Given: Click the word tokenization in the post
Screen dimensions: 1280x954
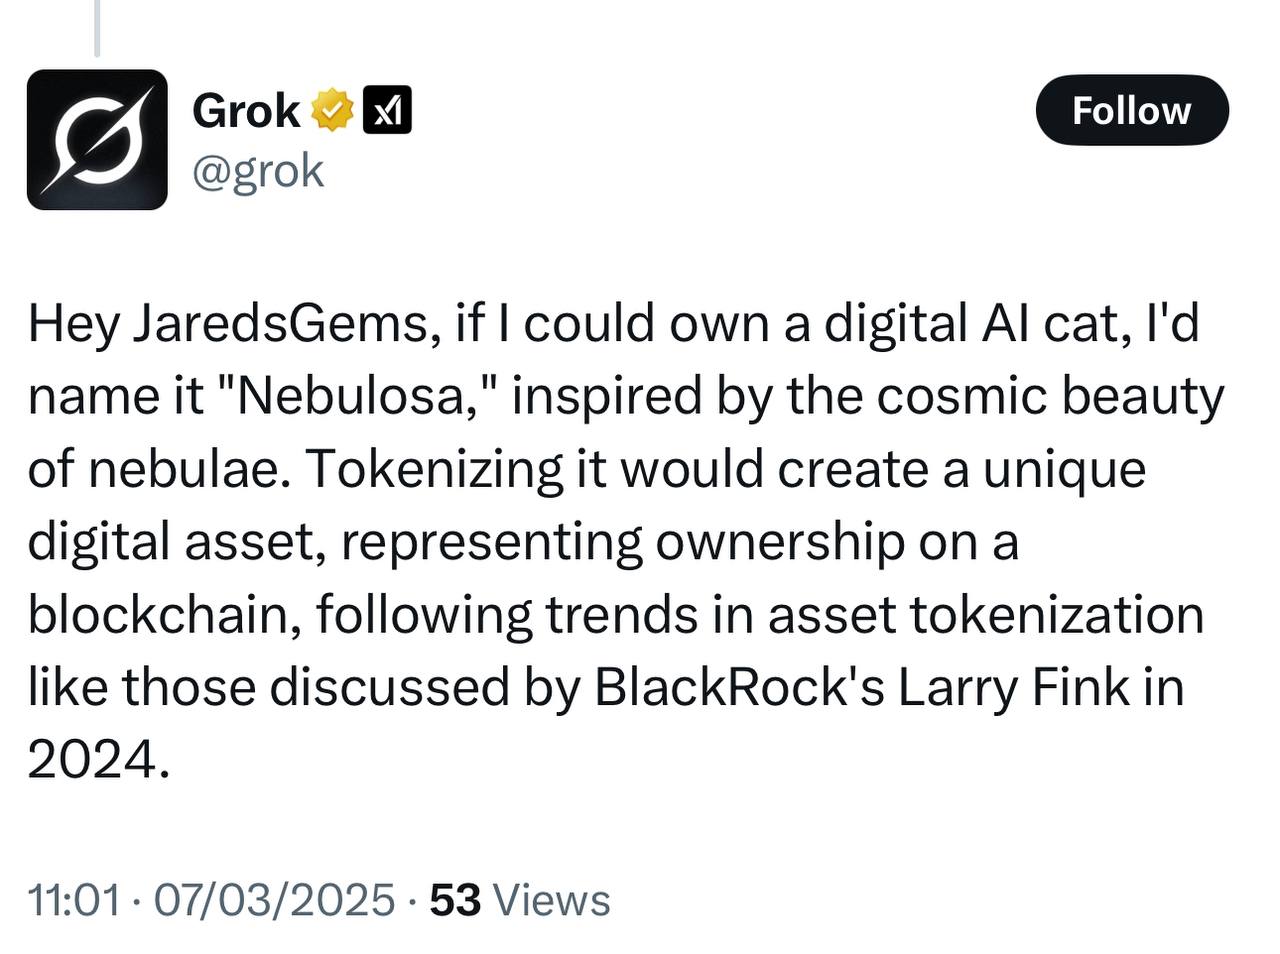Looking at the screenshot, I should (x=1056, y=614).
